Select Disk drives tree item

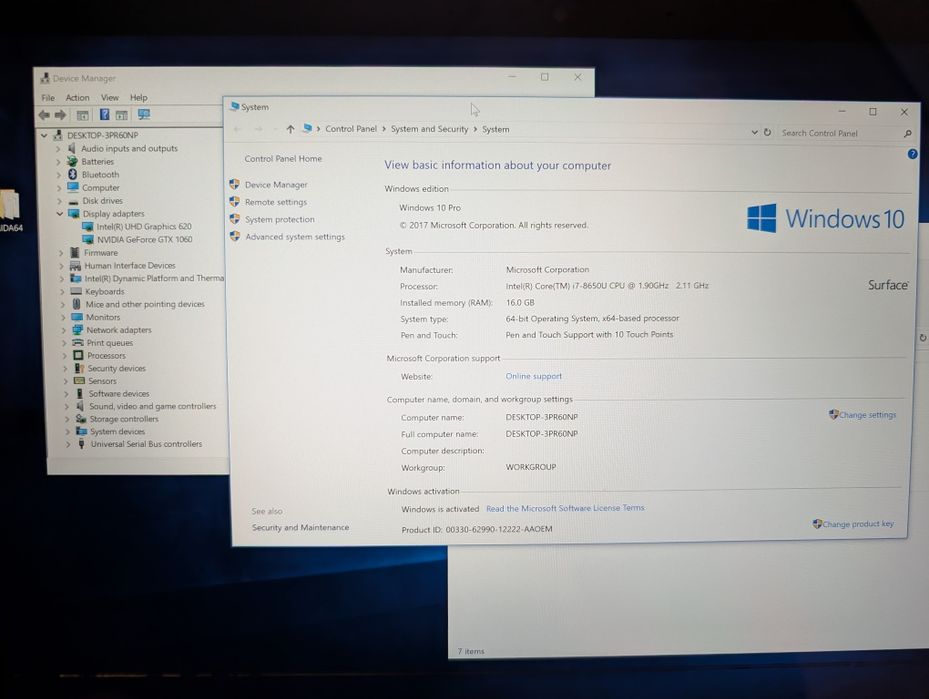pyautogui.click(x=102, y=200)
